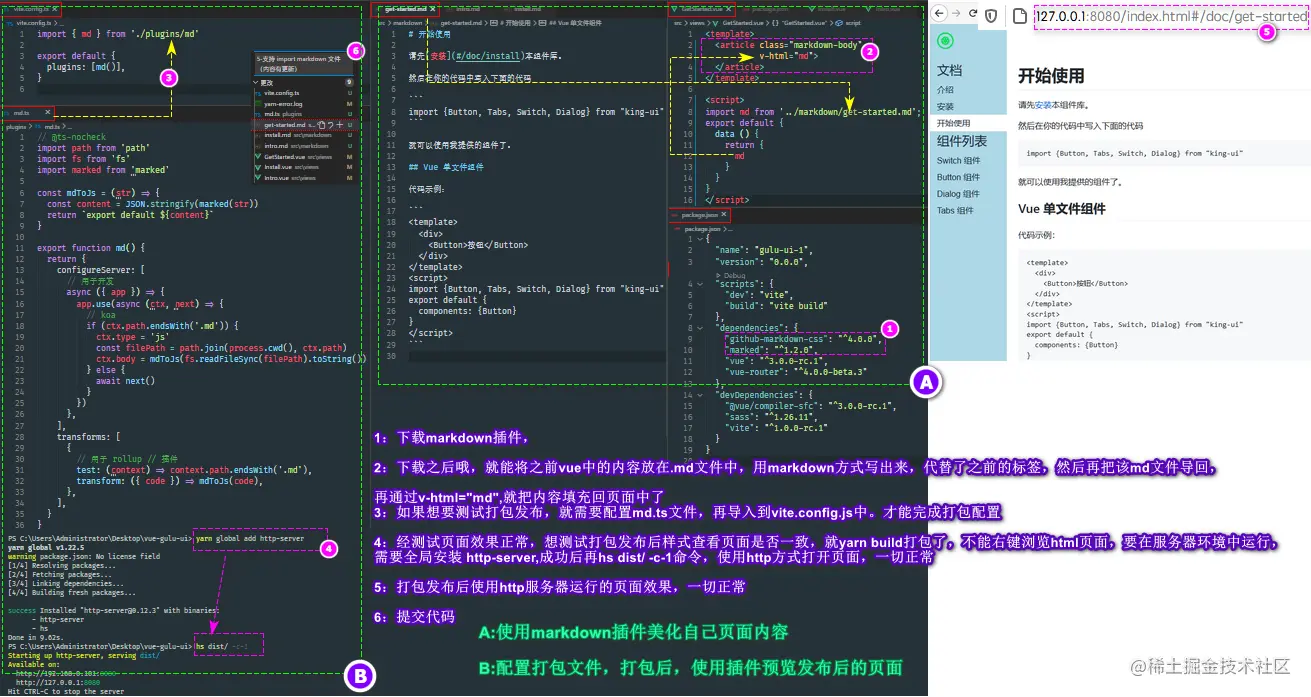Click views breadcrumb in GetStarted.vue editor

pos(697,23)
